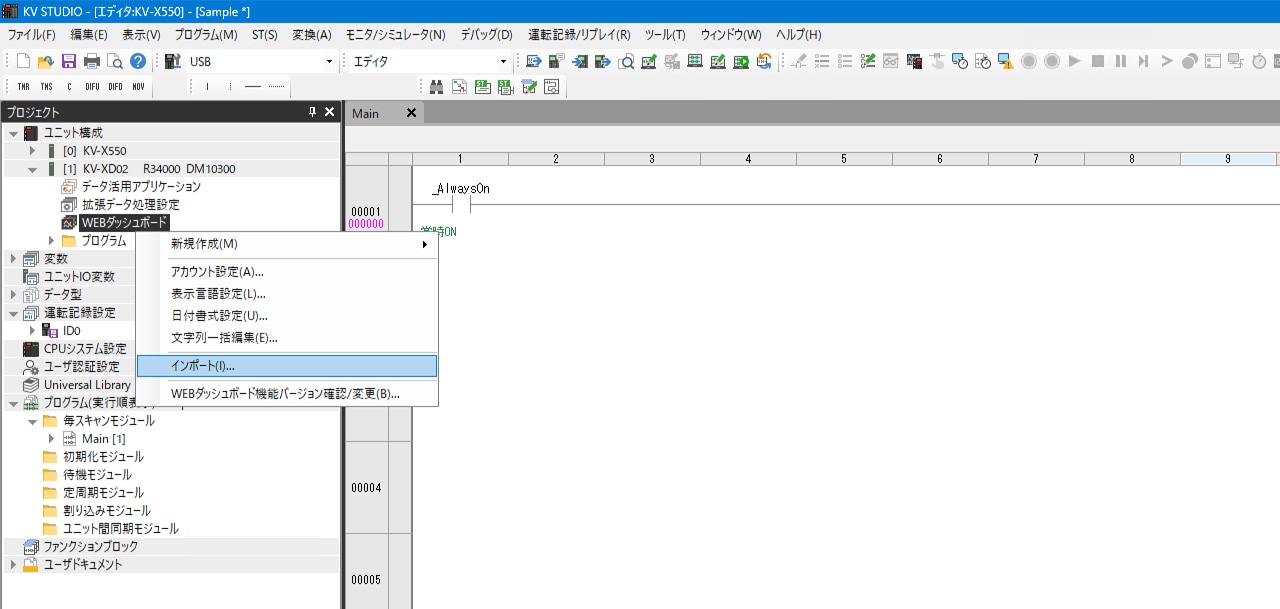Open the エディタ mode dropdown
This screenshot has height=609, width=1280.
coord(504,62)
